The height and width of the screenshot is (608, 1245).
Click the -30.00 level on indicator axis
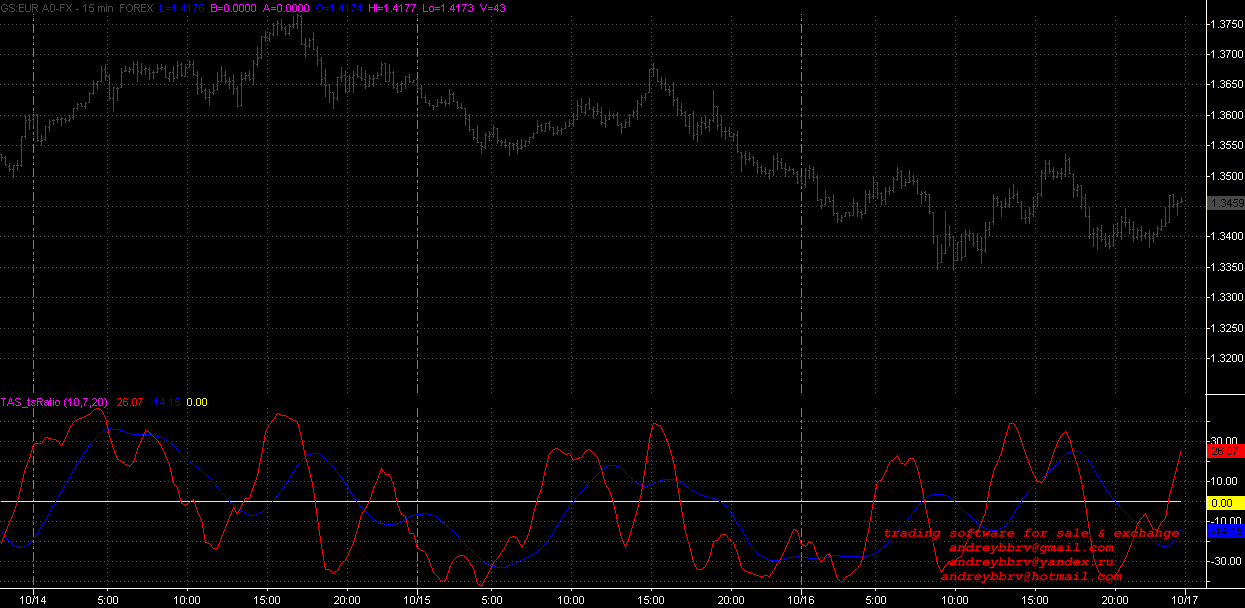click(x=1226, y=561)
